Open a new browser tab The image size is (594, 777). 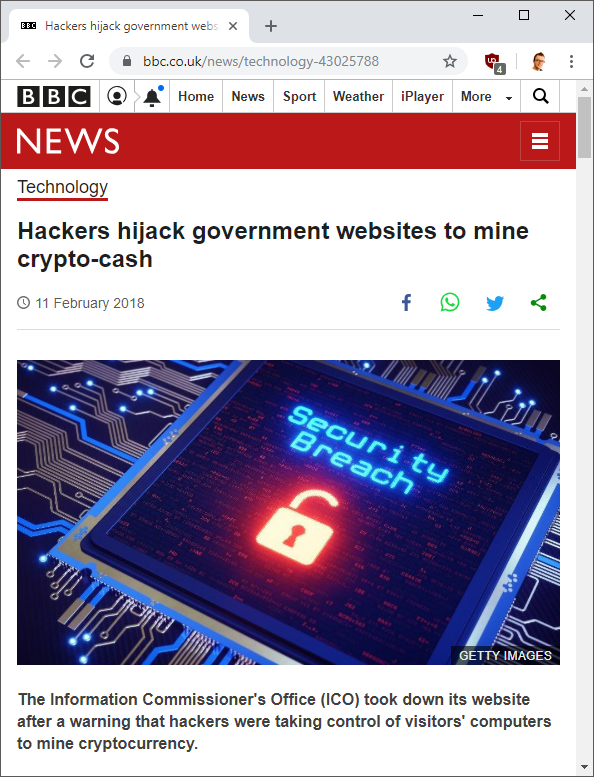tap(270, 26)
